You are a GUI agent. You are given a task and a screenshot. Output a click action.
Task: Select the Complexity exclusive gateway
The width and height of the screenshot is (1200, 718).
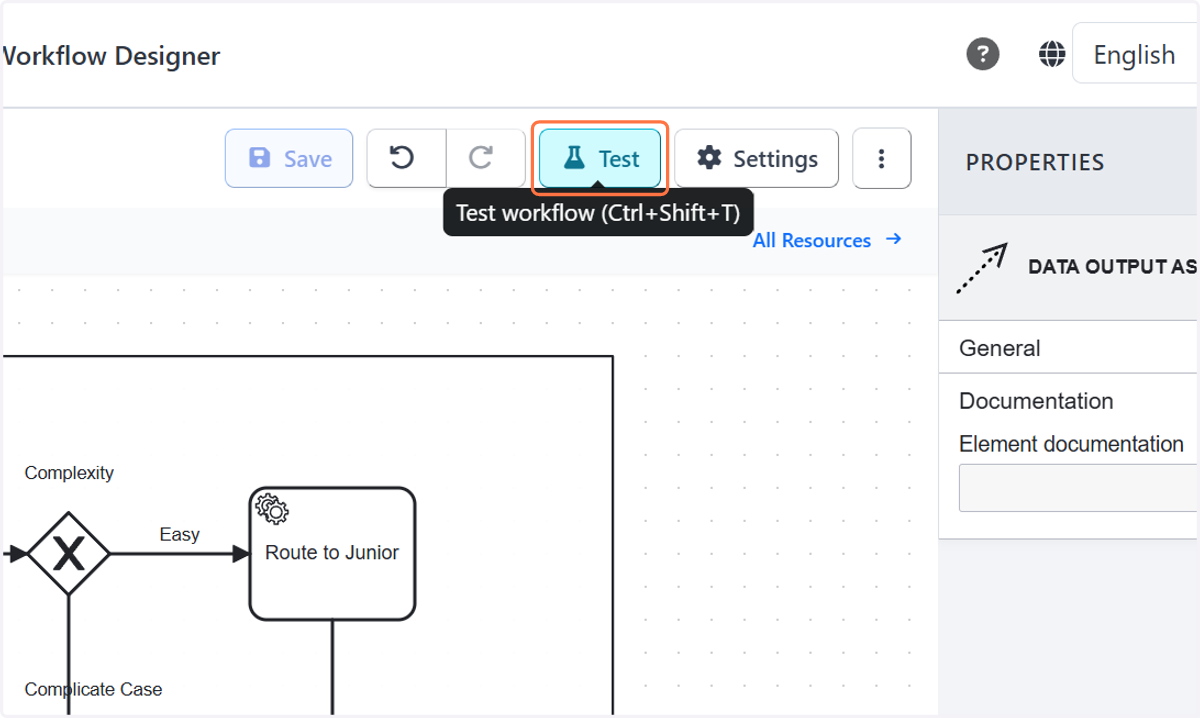click(68, 553)
